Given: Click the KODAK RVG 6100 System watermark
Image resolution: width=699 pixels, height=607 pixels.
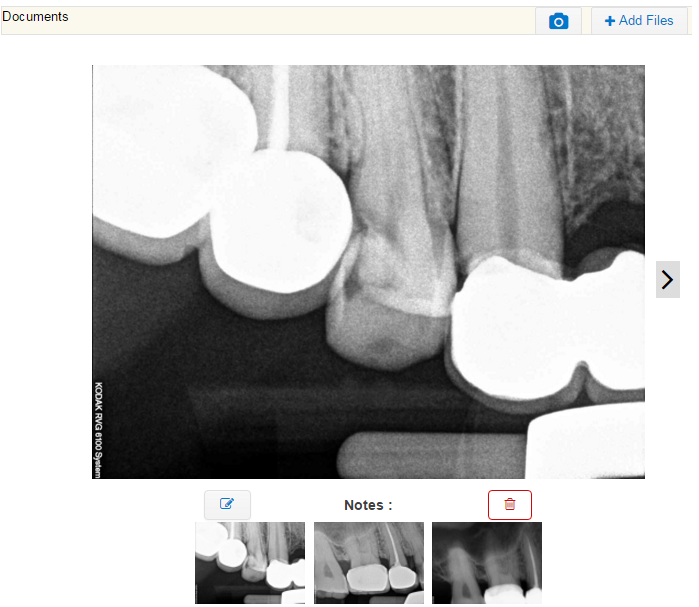Looking at the screenshot, I should click(x=99, y=430).
